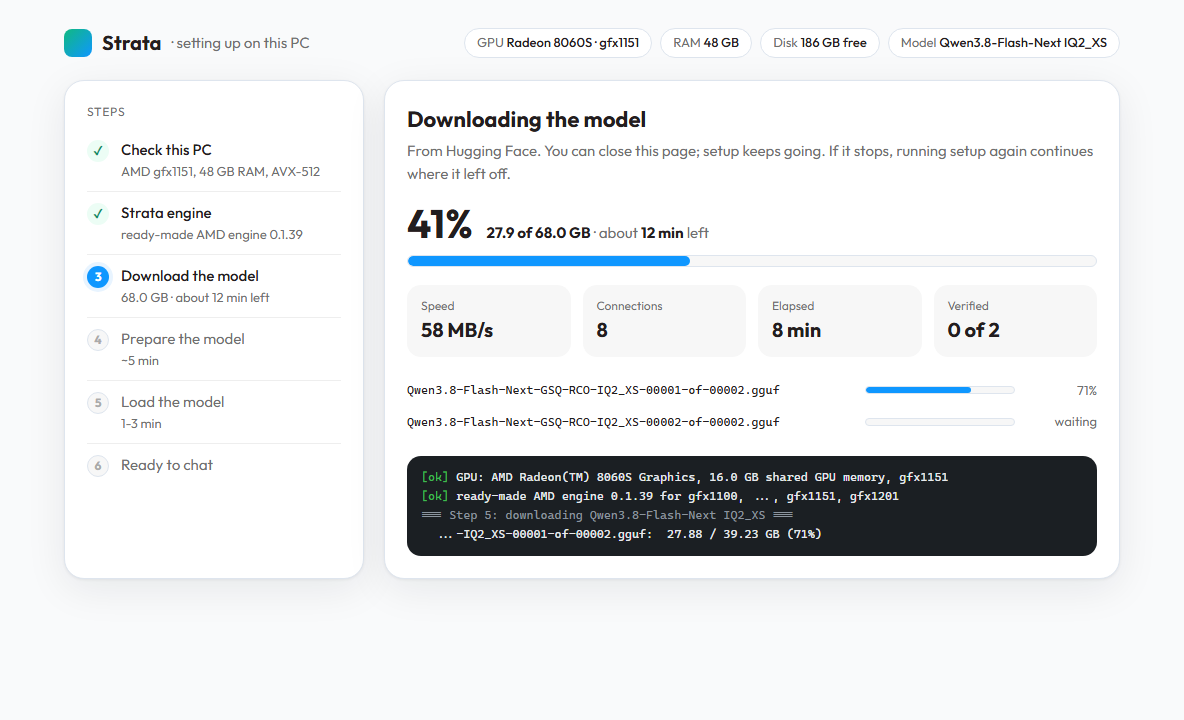Click the Downloading the model heading
Viewport: 1184px width, 720px height.
[x=526, y=119]
